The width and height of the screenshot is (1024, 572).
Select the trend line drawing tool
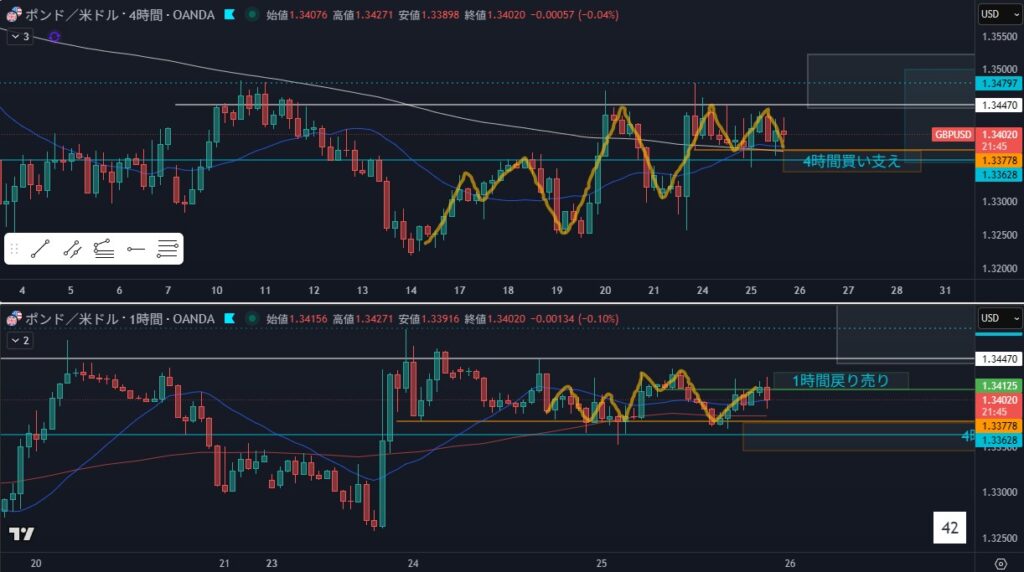pos(40,249)
